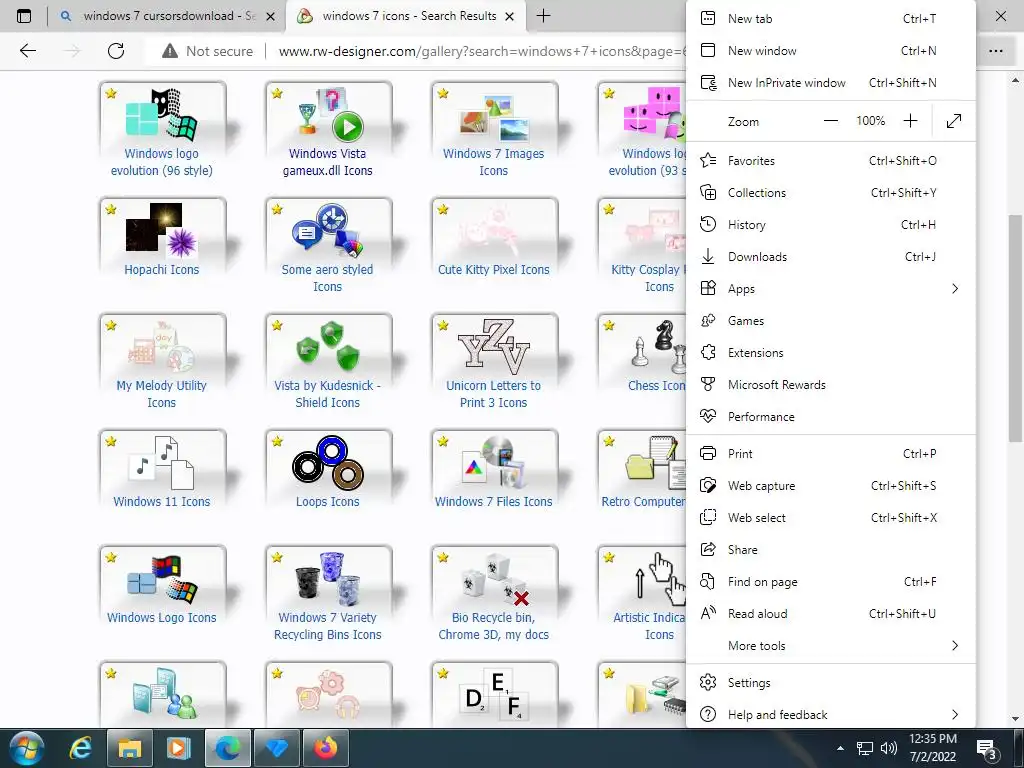The width and height of the screenshot is (1024, 768).
Task: Open Windows 7 Images Icons link
Action: (493, 162)
